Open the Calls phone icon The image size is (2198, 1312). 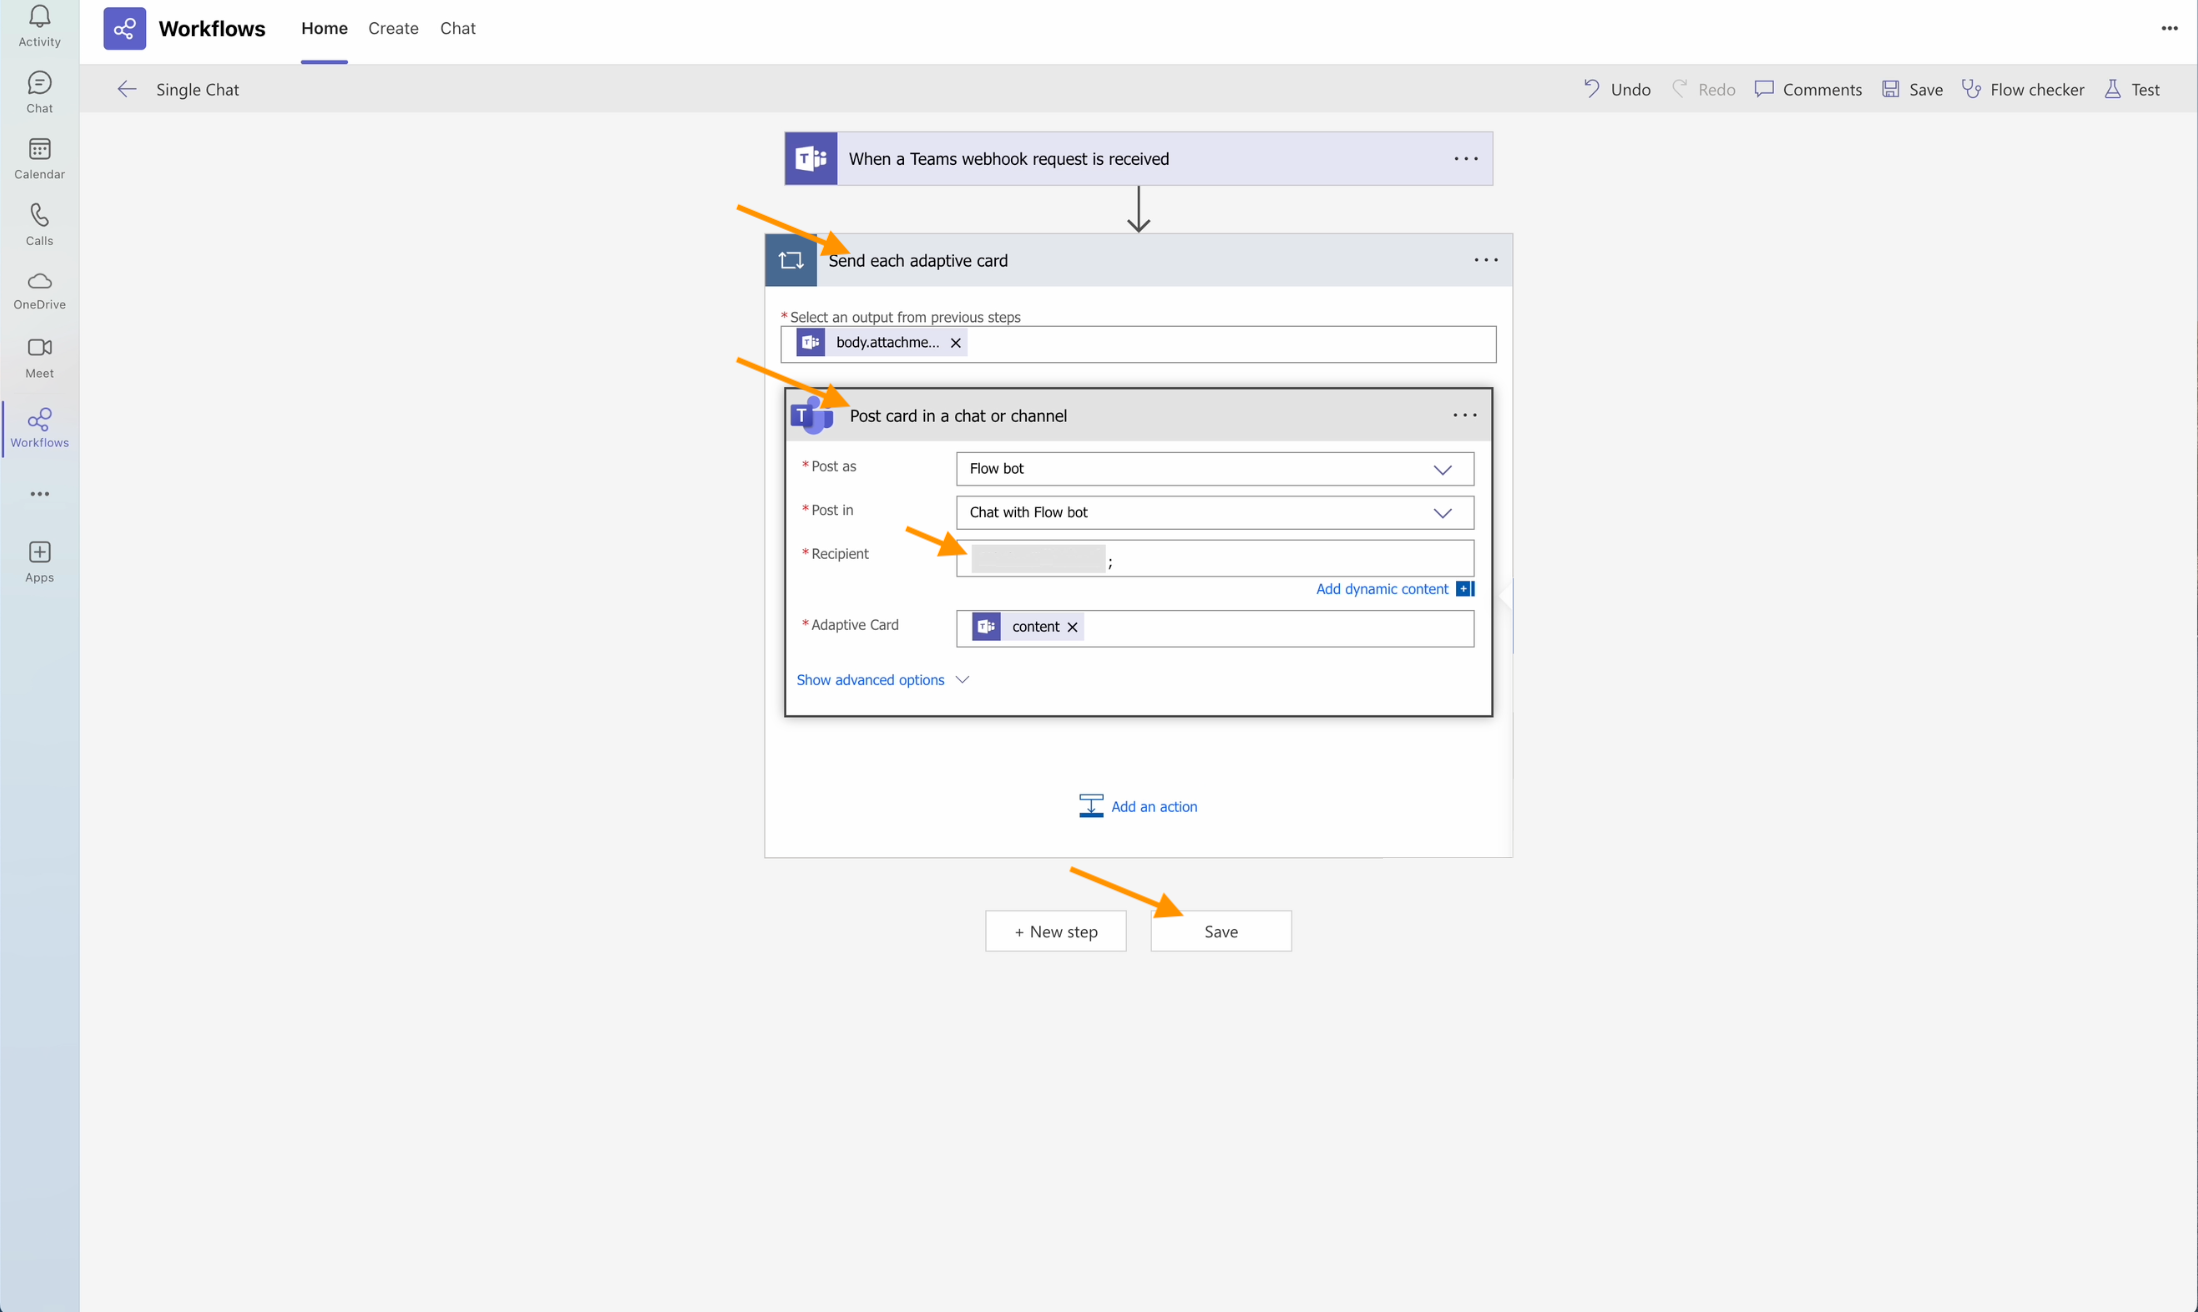point(39,216)
